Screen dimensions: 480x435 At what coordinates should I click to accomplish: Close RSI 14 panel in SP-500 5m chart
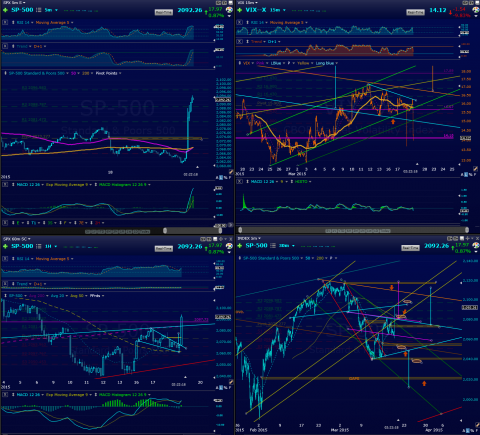[5, 22]
